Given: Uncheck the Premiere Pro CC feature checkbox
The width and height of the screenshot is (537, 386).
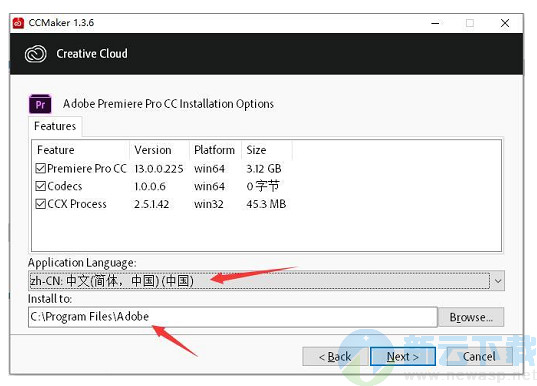Looking at the screenshot, I should point(40,168).
